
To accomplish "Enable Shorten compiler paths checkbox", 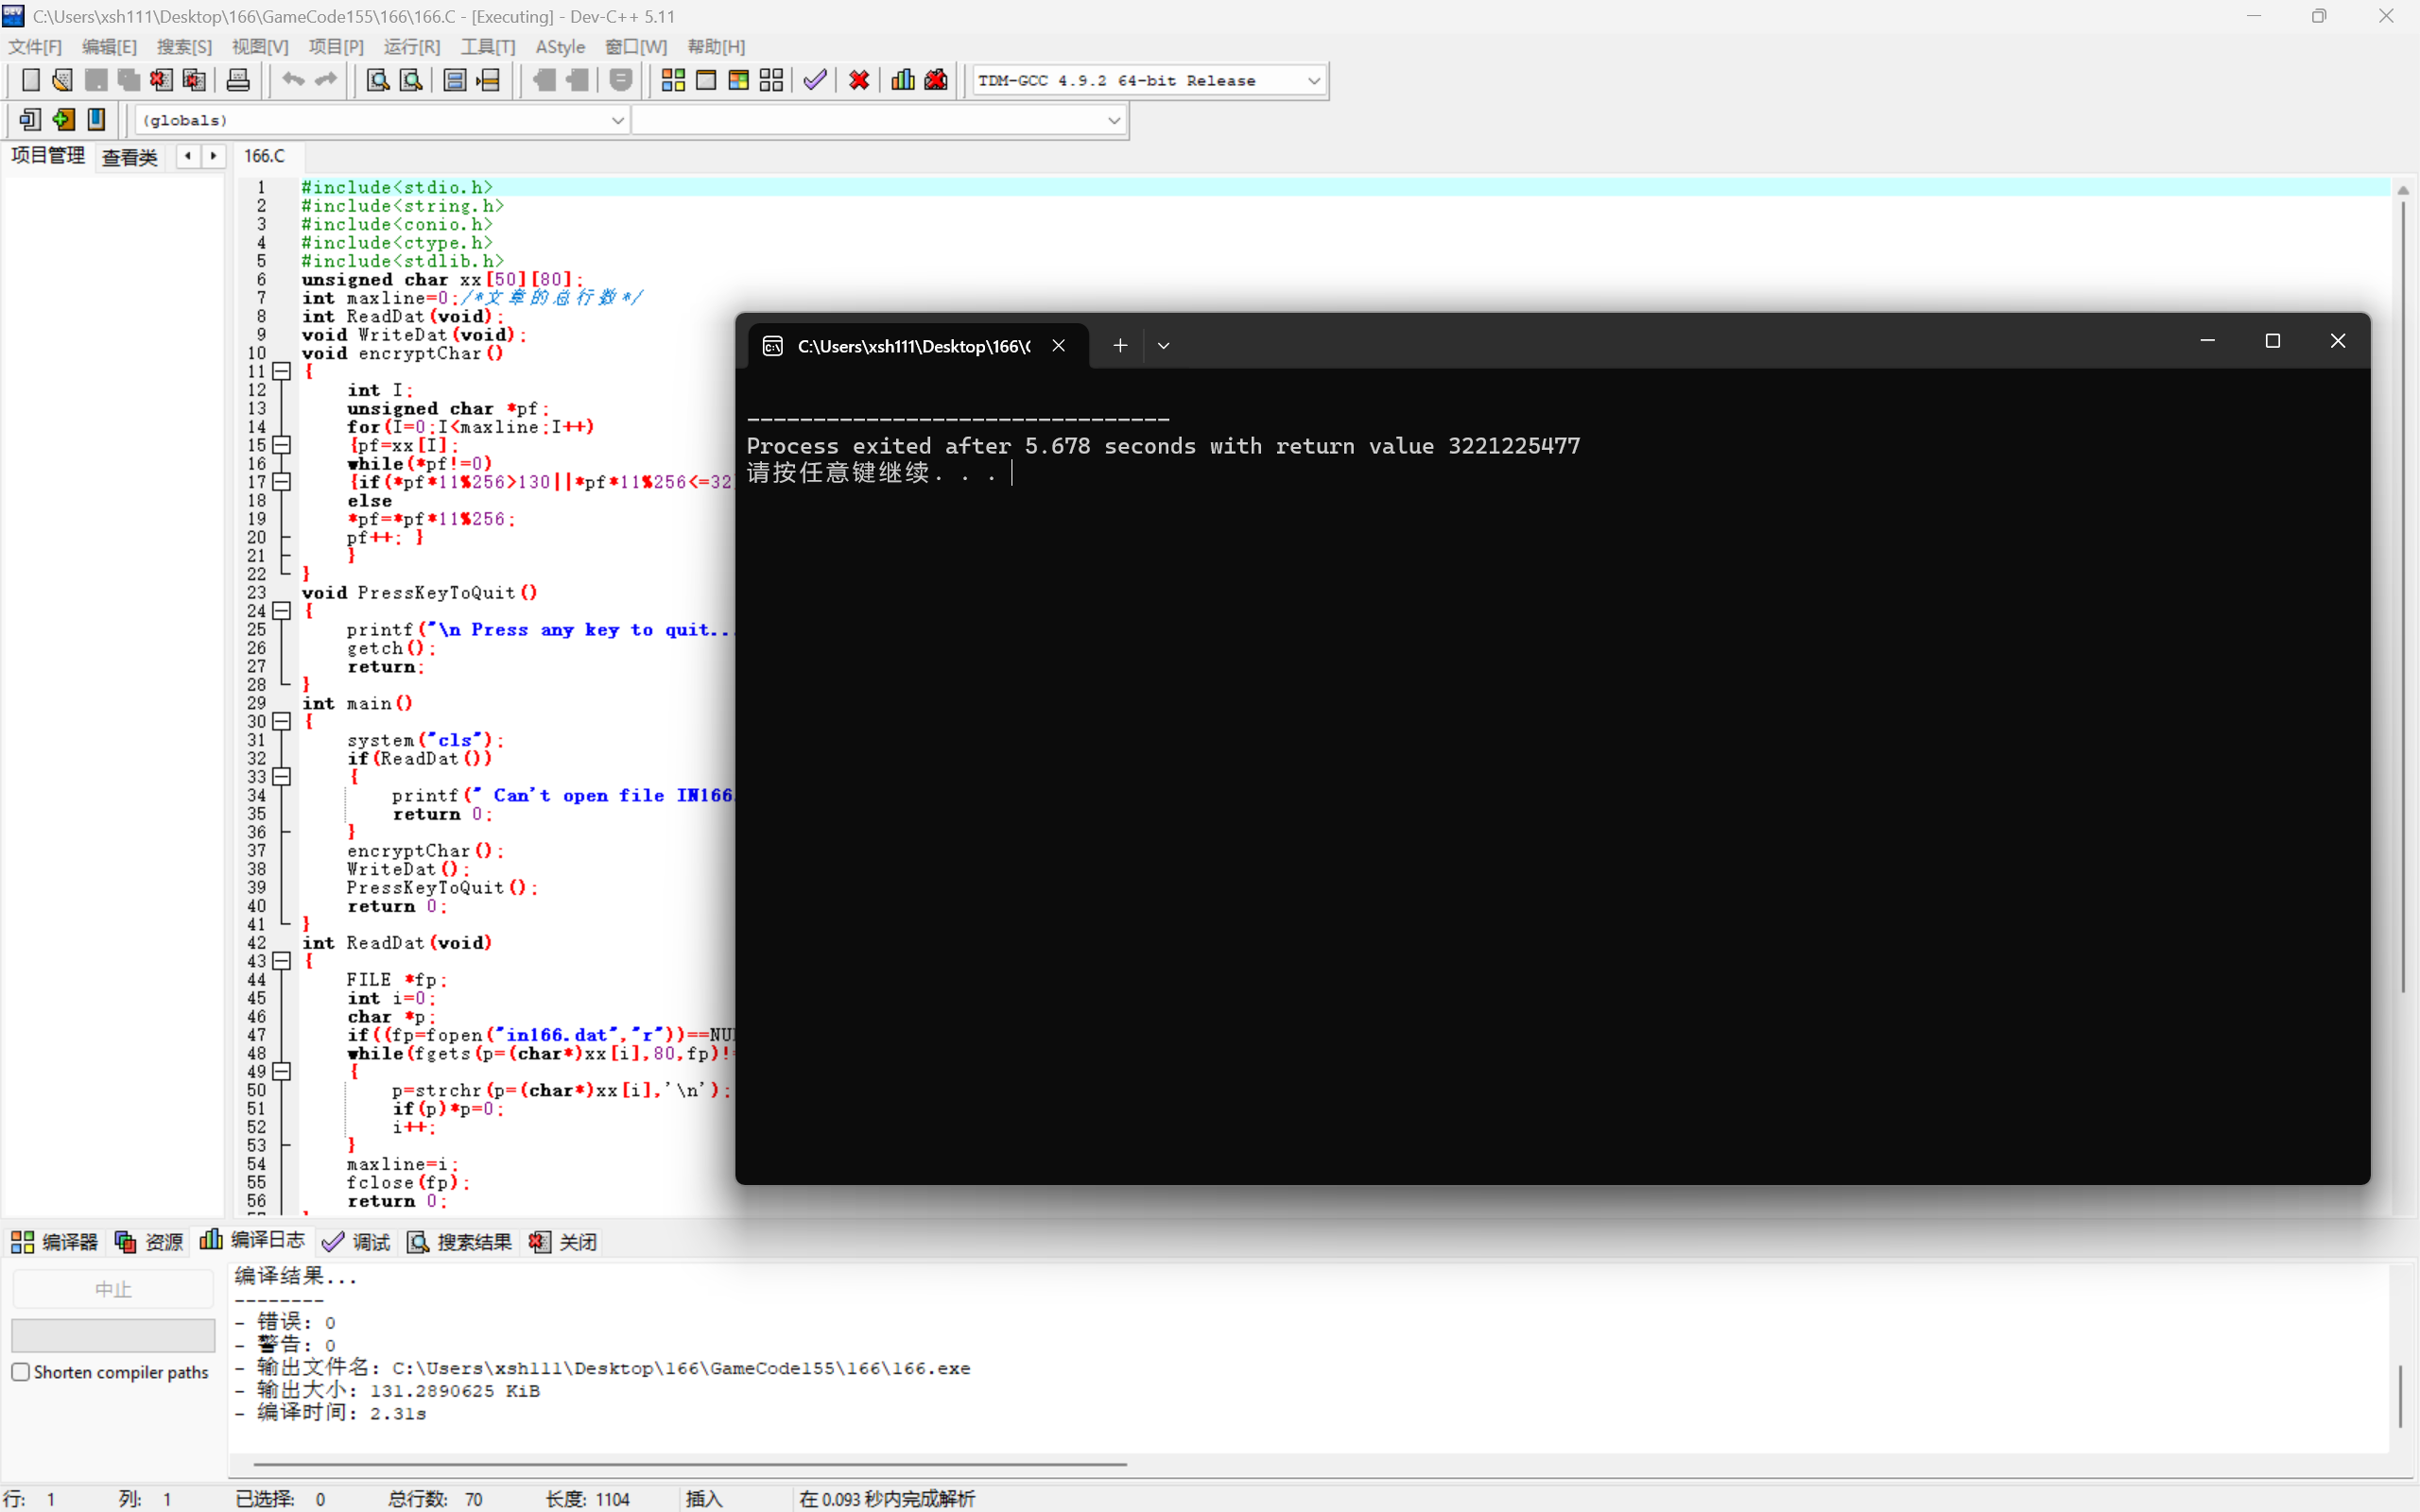I will click(21, 1372).
